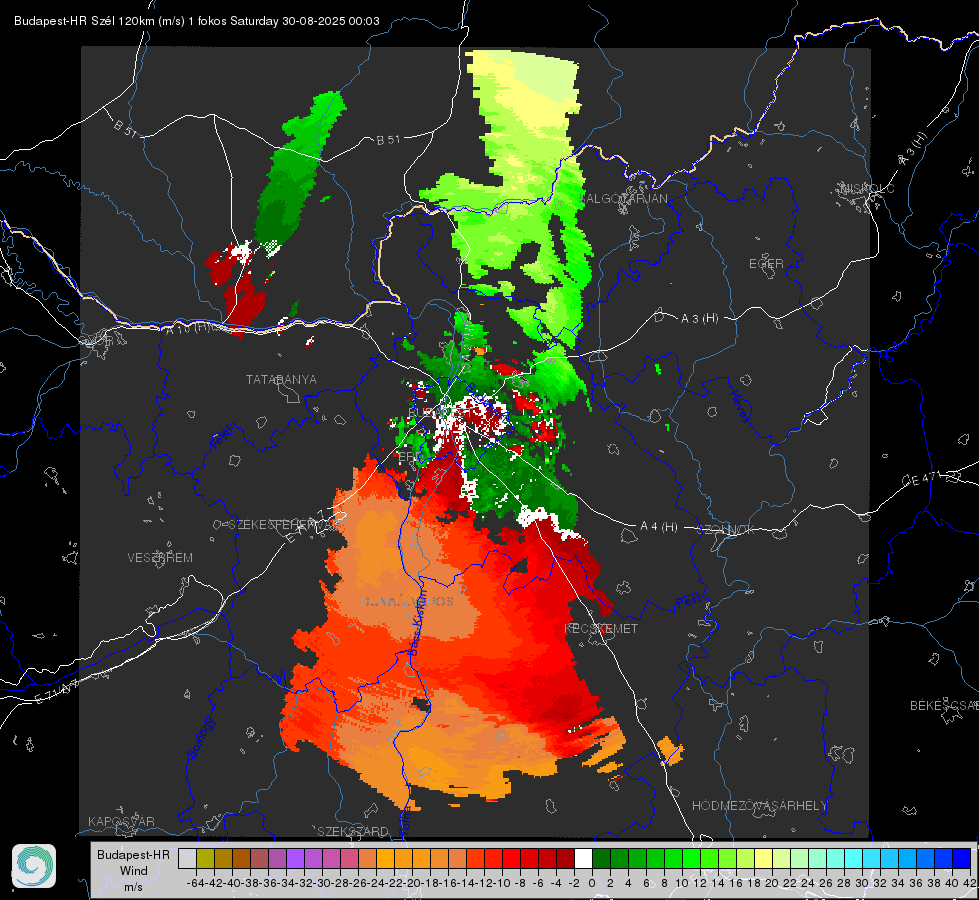Click the blue Somogy county label
Screen dimensions: 979x900
[200, 738]
